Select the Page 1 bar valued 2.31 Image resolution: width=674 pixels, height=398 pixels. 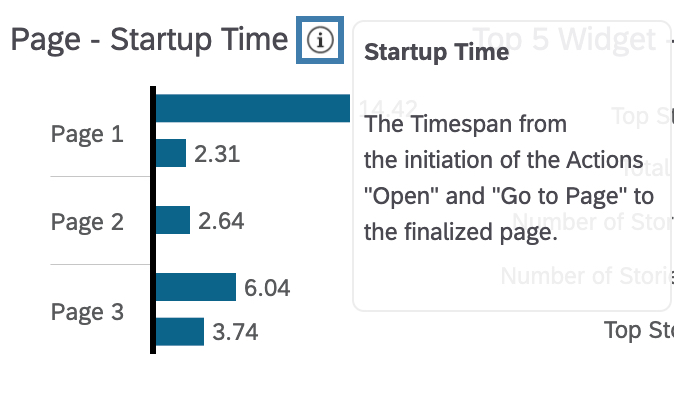[171, 153]
